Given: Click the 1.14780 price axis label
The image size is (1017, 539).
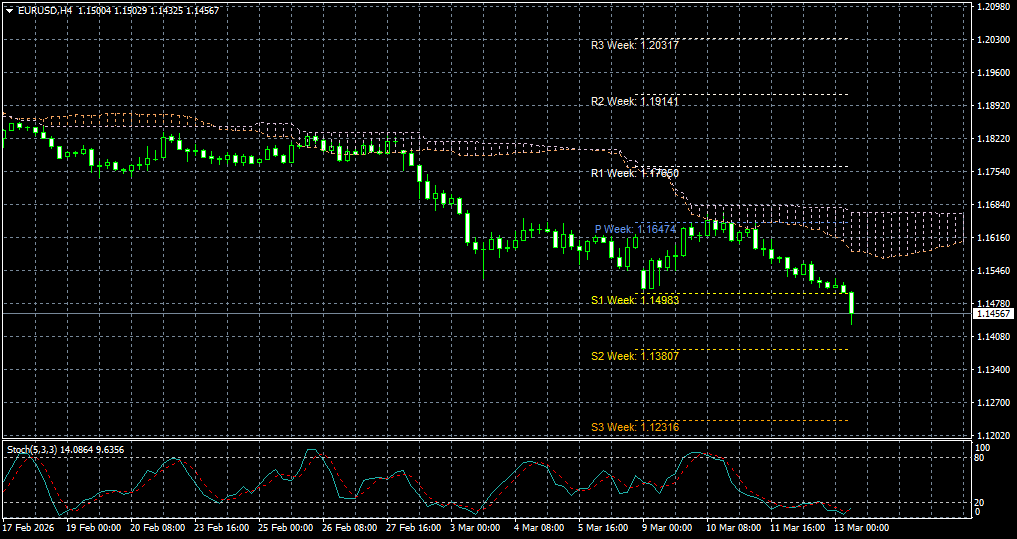Looking at the screenshot, I should [x=992, y=304].
